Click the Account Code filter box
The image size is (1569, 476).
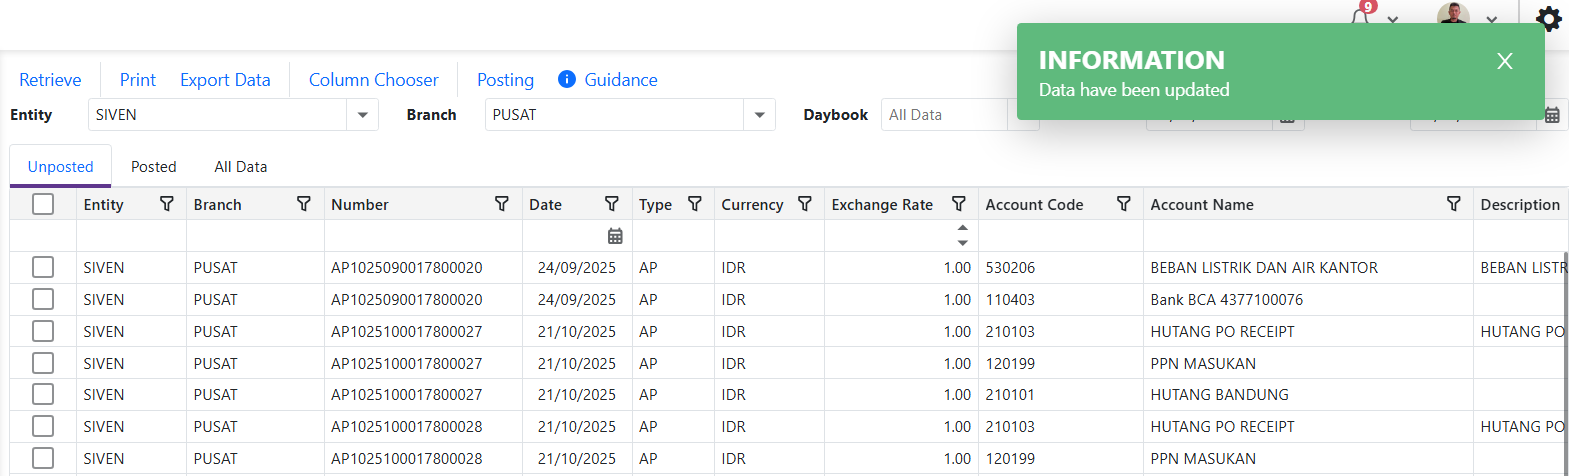pyautogui.click(x=1061, y=236)
